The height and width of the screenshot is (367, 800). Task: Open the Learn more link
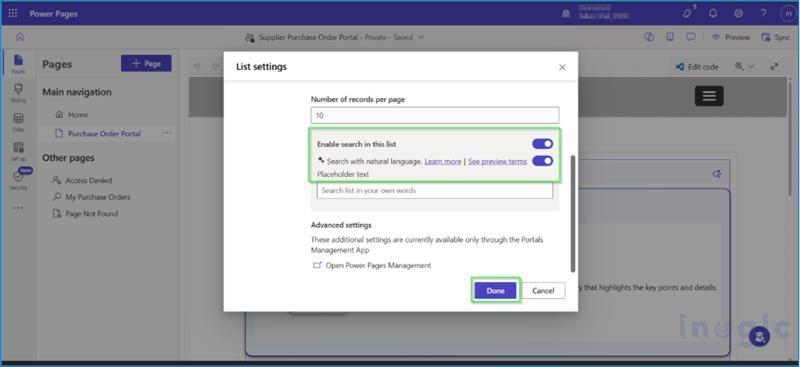pyautogui.click(x=443, y=161)
